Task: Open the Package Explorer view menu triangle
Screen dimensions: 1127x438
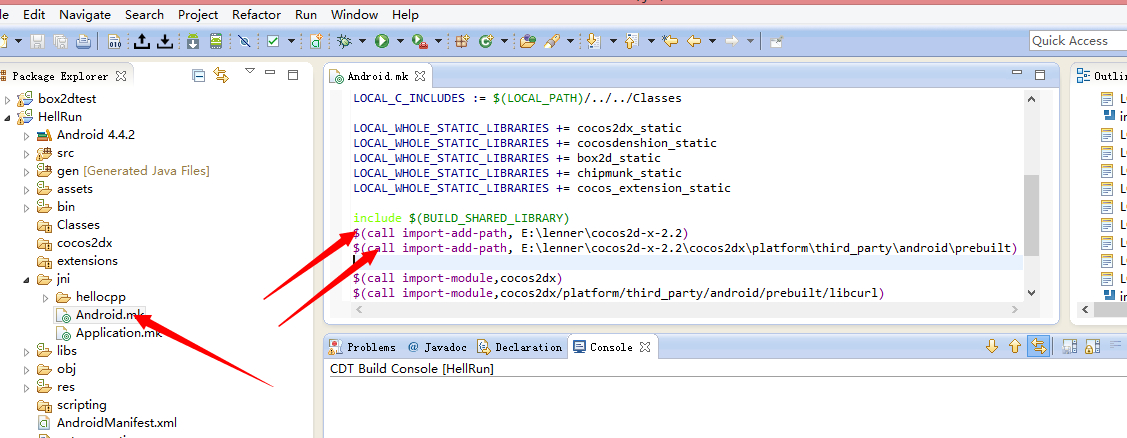Action: click(249, 72)
